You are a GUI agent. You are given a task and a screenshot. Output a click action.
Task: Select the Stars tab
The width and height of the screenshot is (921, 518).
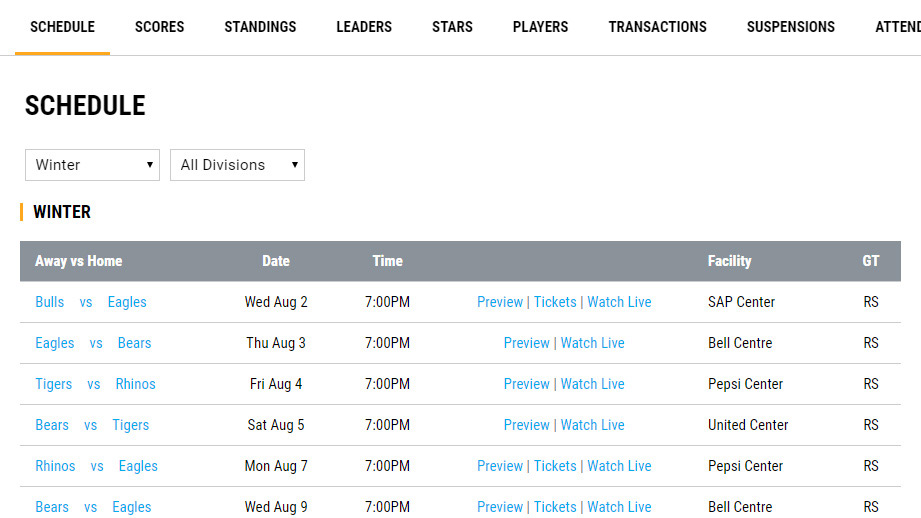452,27
